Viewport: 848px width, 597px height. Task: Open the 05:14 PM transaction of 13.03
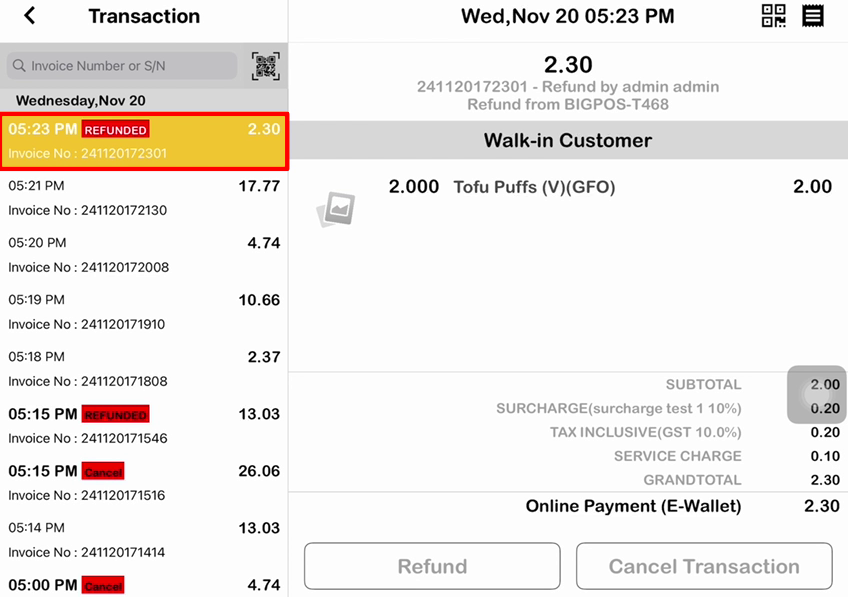[144, 540]
